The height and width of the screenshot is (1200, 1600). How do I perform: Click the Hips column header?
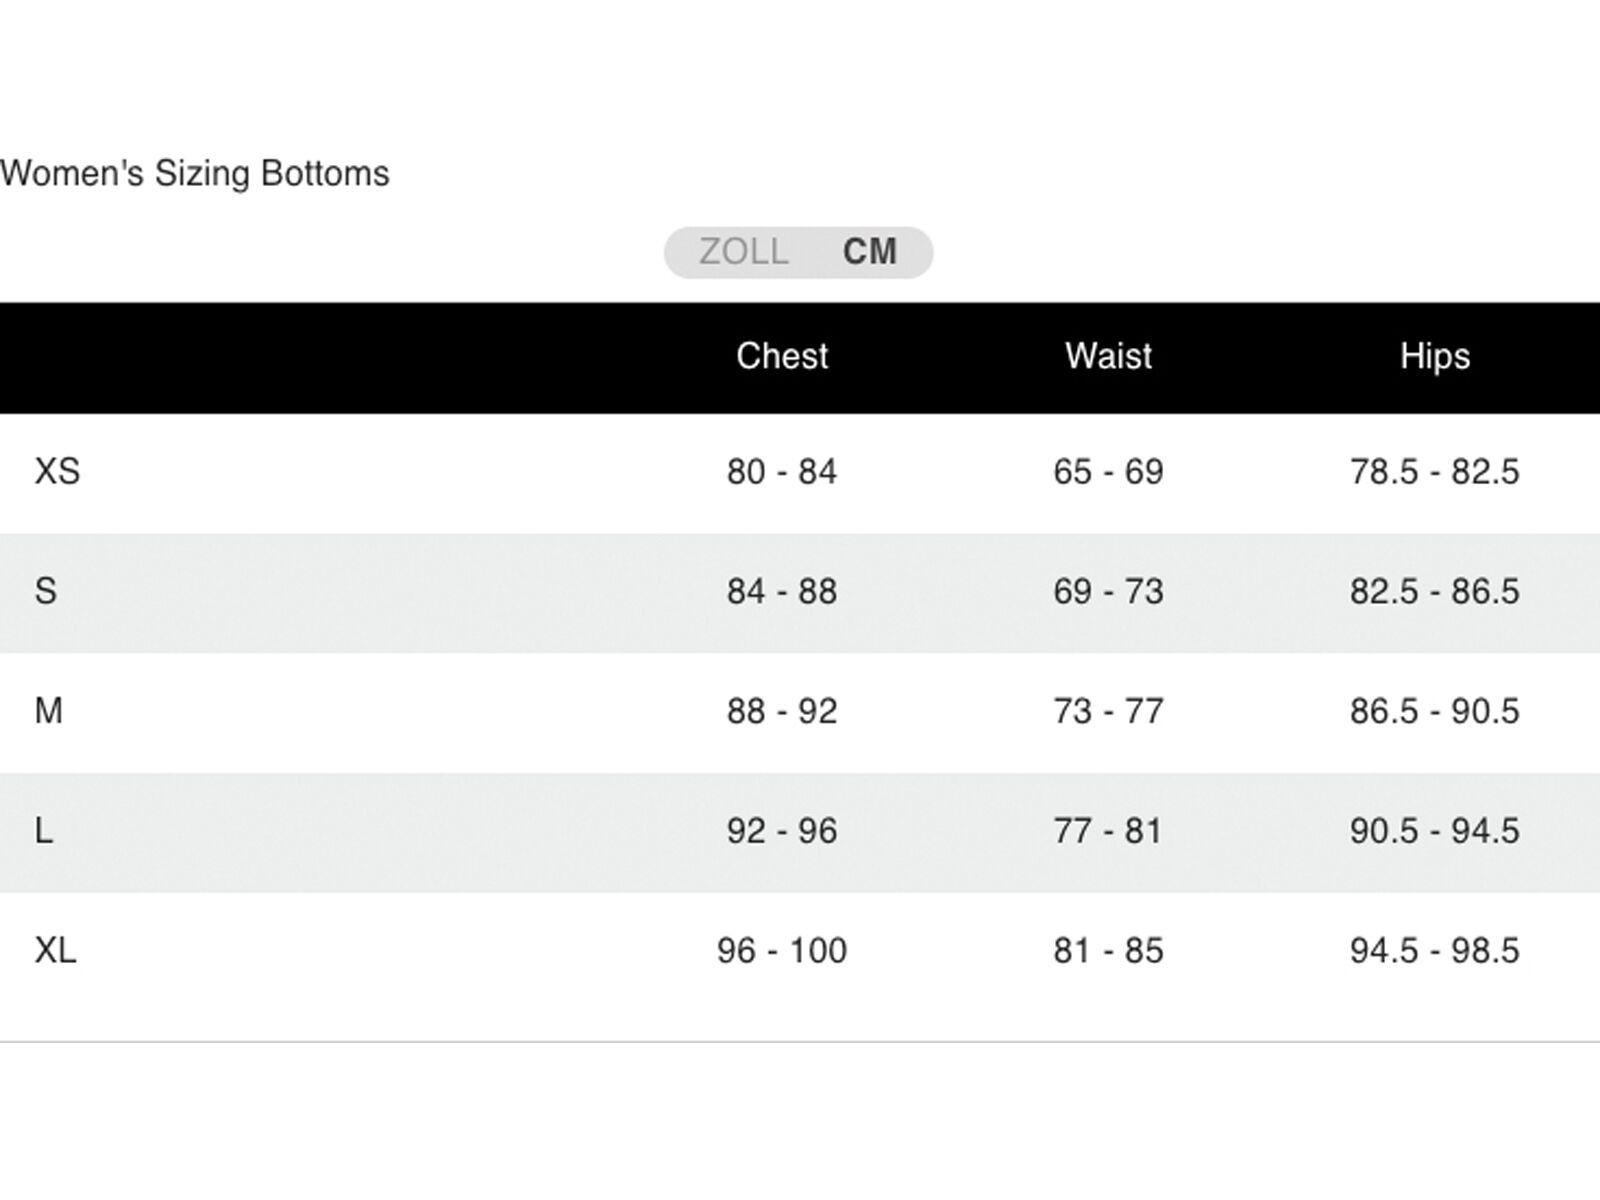(1435, 356)
